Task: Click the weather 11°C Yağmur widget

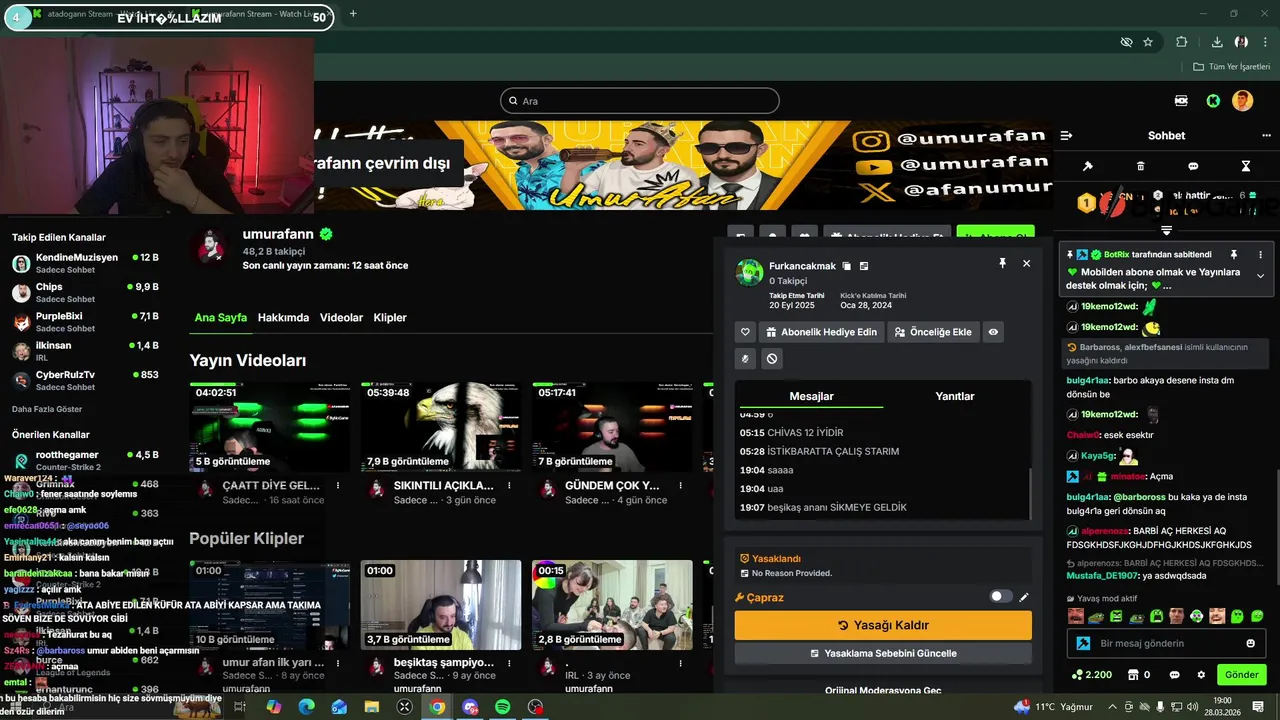Action: point(1054,707)
